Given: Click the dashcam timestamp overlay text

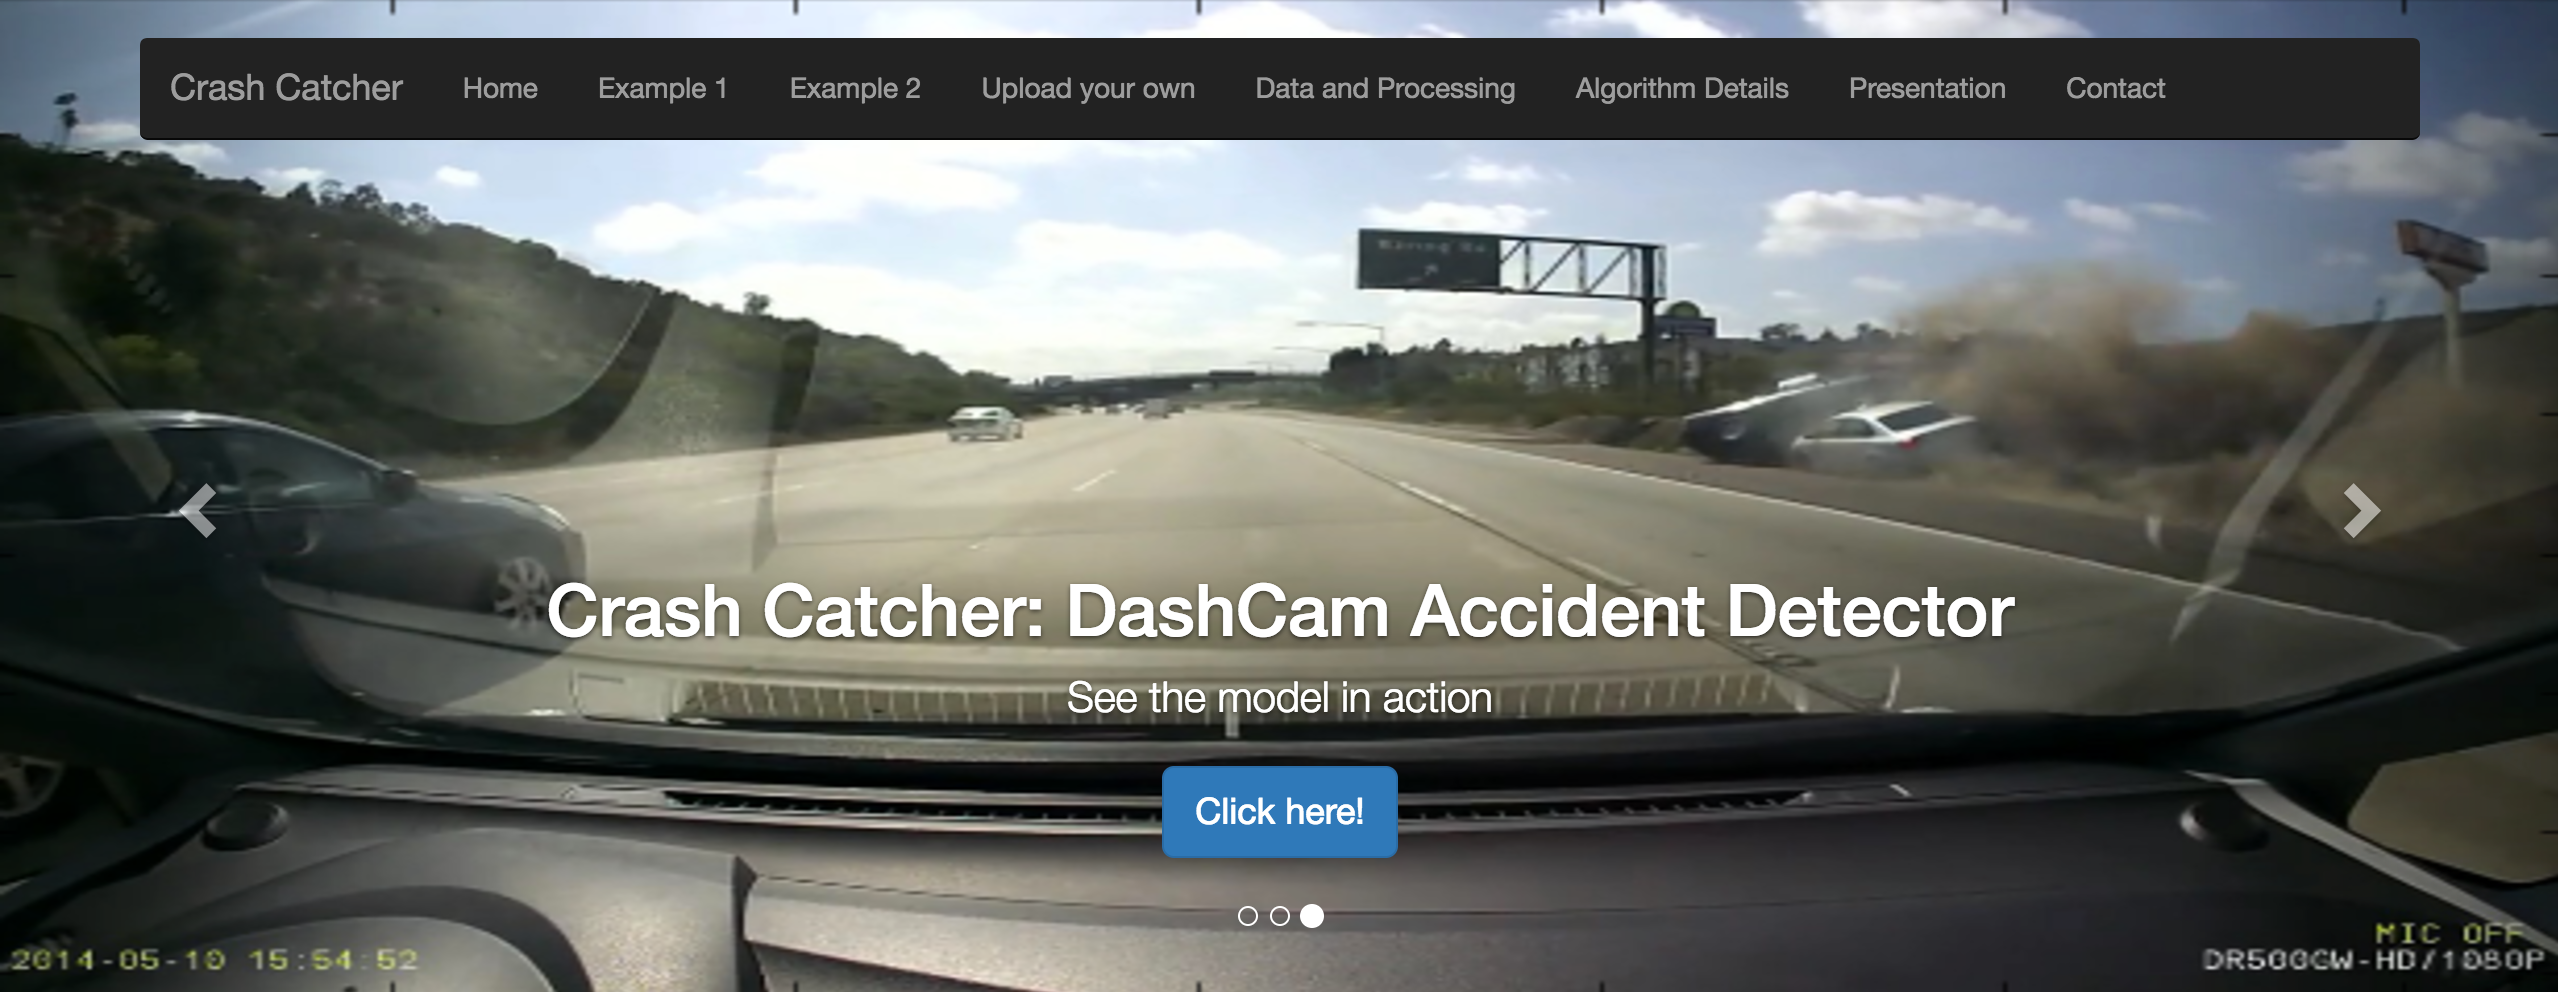Looking at the screenshot, I should [213, 960].
